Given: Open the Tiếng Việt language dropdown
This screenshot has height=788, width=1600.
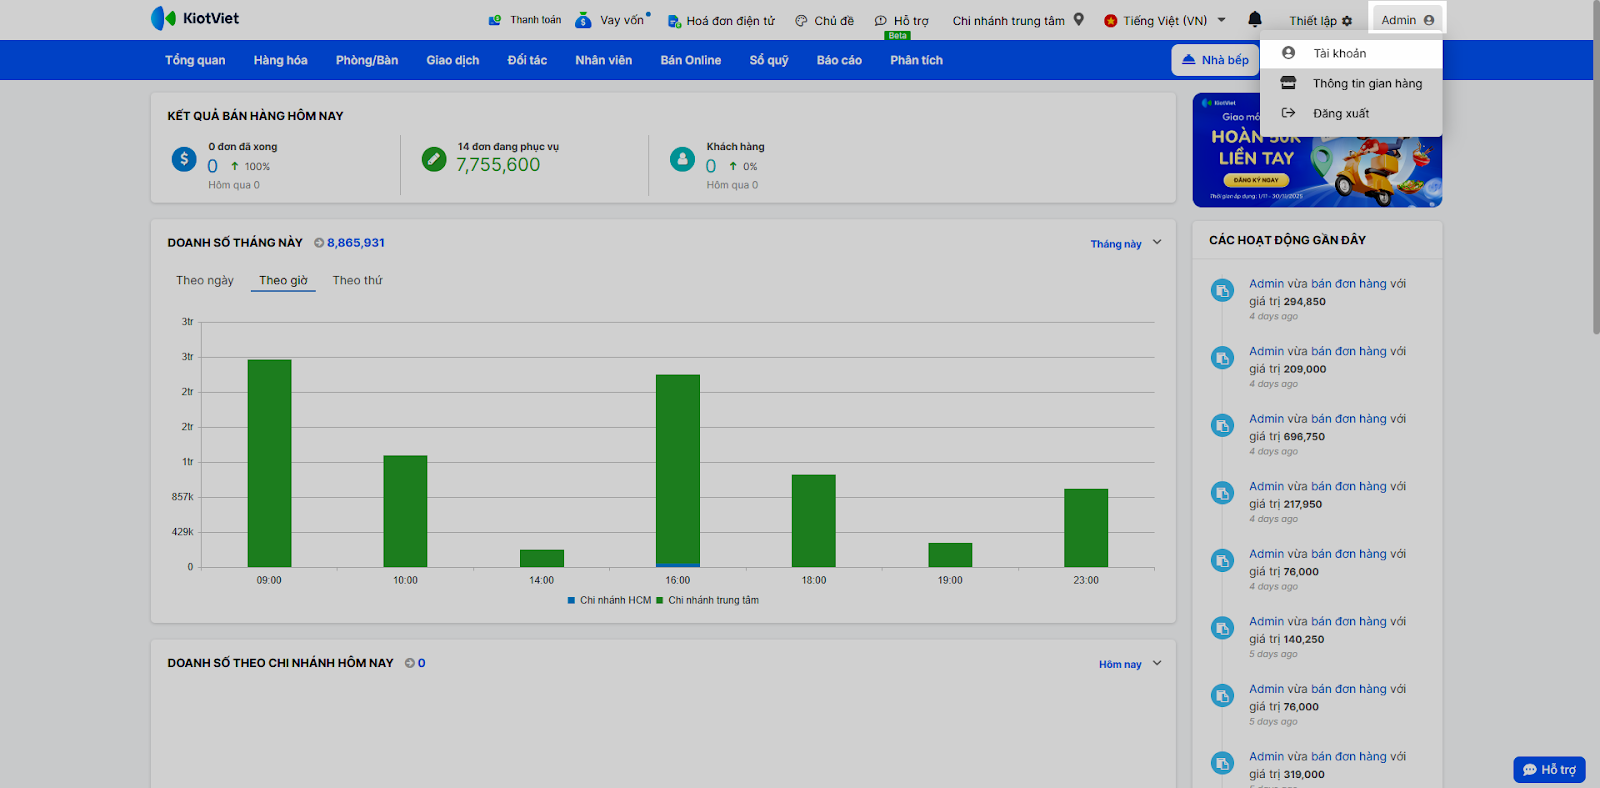Looking at the screenshot, I should (1165, 20).
